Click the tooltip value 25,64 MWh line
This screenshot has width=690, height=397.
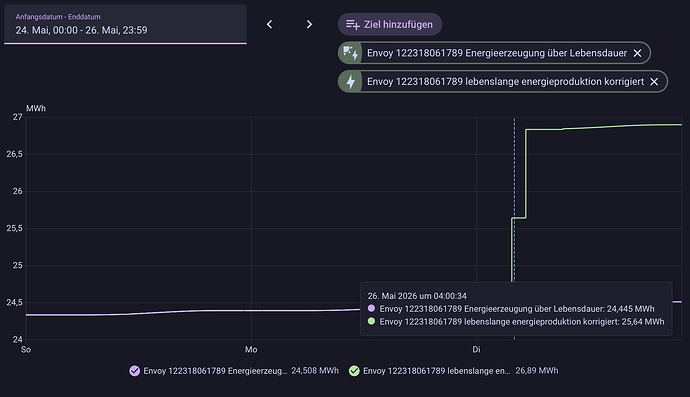522,321
